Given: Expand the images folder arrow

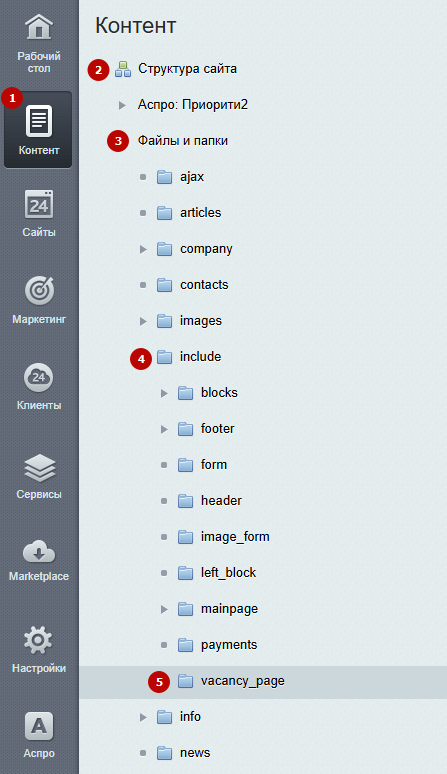Looking at the screenshot, I should [x=143, y=321].
